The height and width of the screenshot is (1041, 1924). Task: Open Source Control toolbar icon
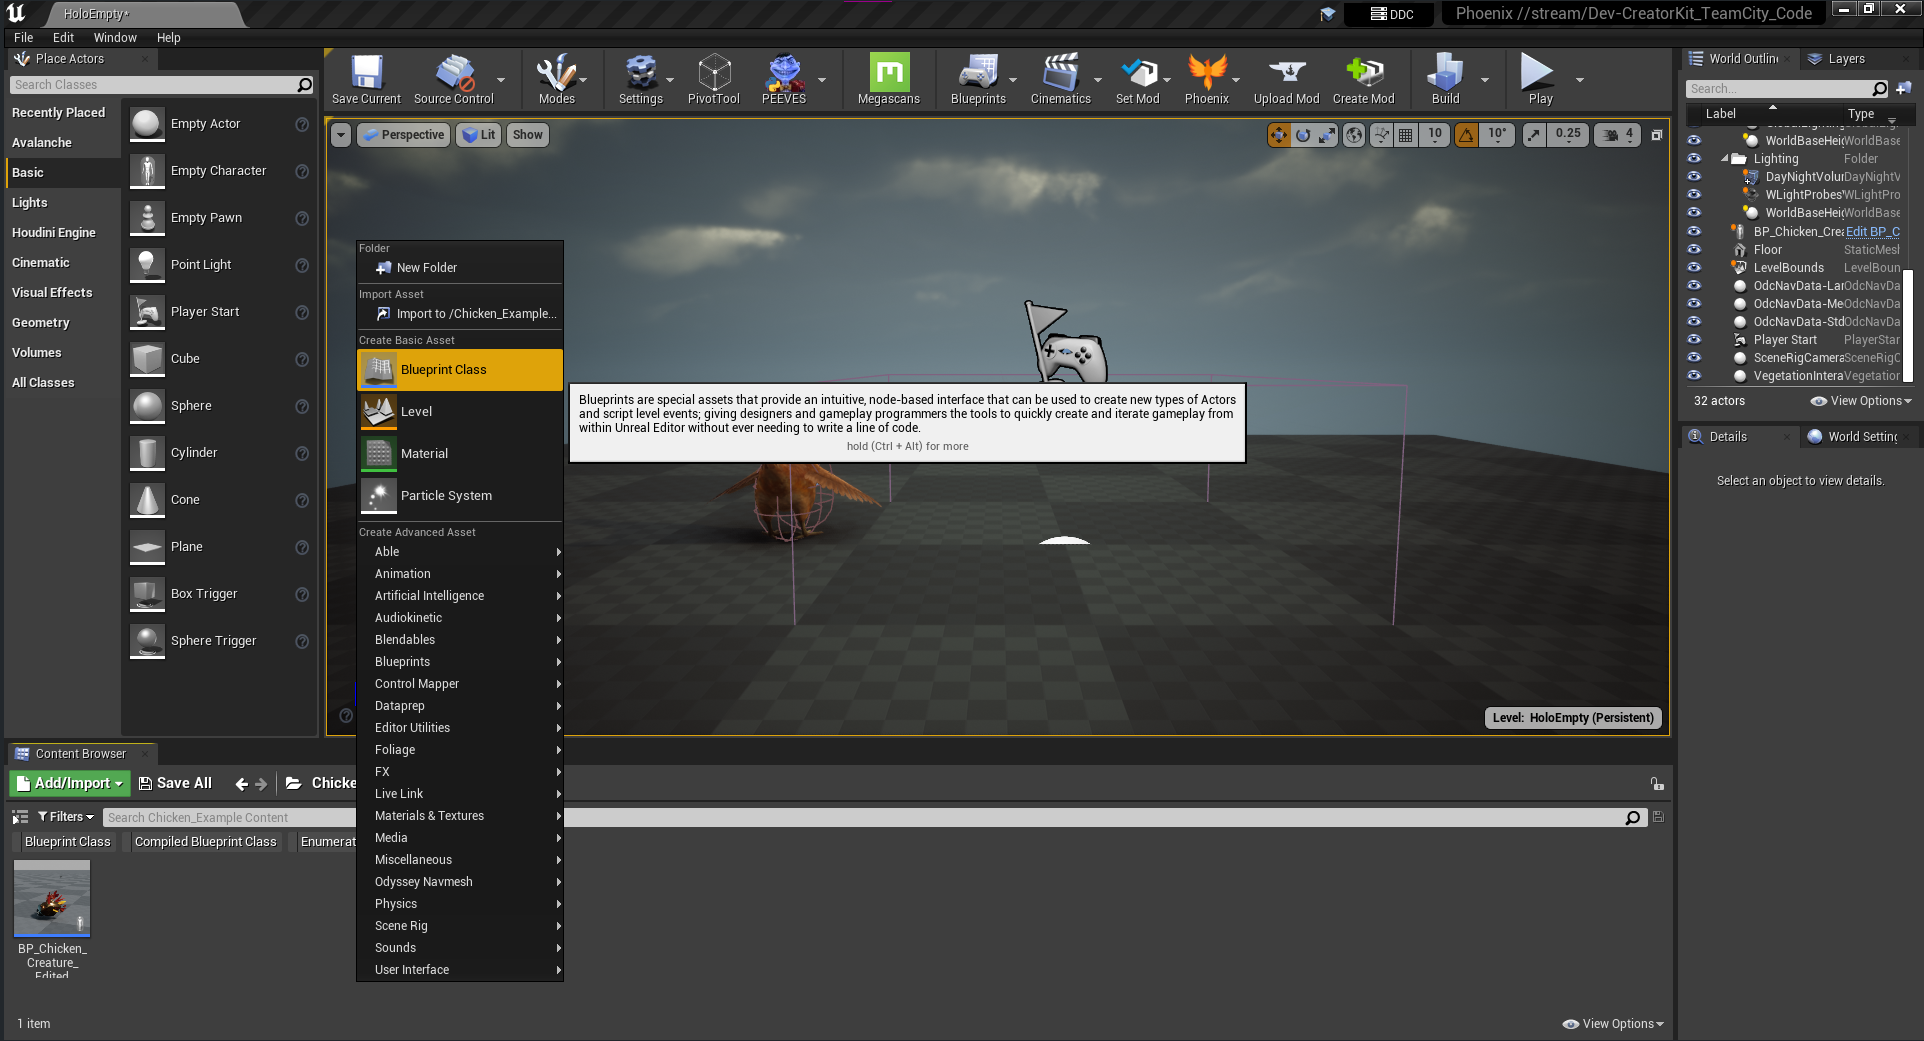click(454, 79)
